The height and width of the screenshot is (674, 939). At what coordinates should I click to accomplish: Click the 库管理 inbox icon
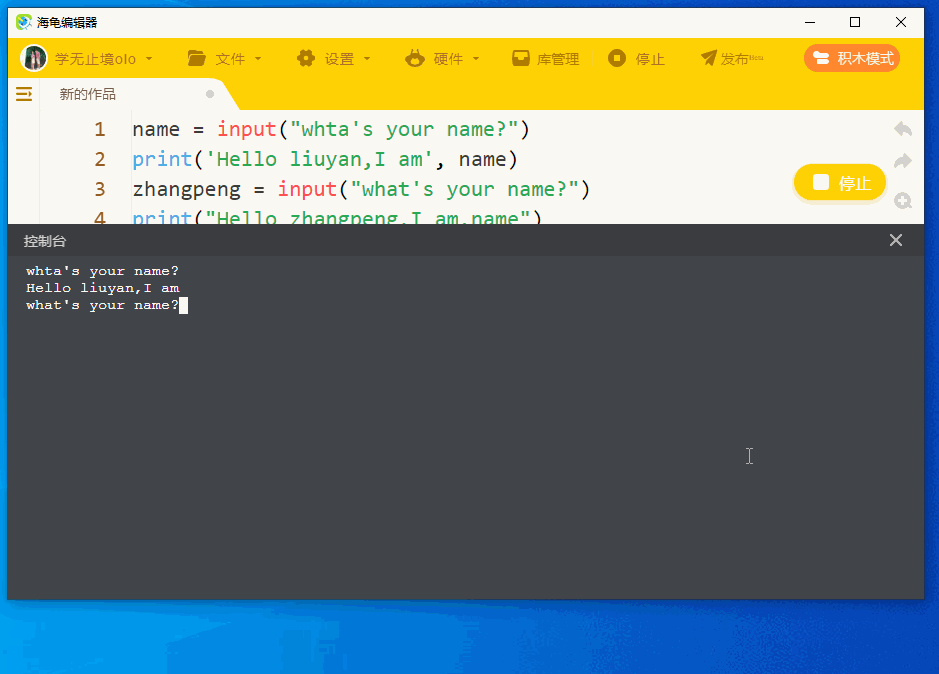[x=520, y=58]
